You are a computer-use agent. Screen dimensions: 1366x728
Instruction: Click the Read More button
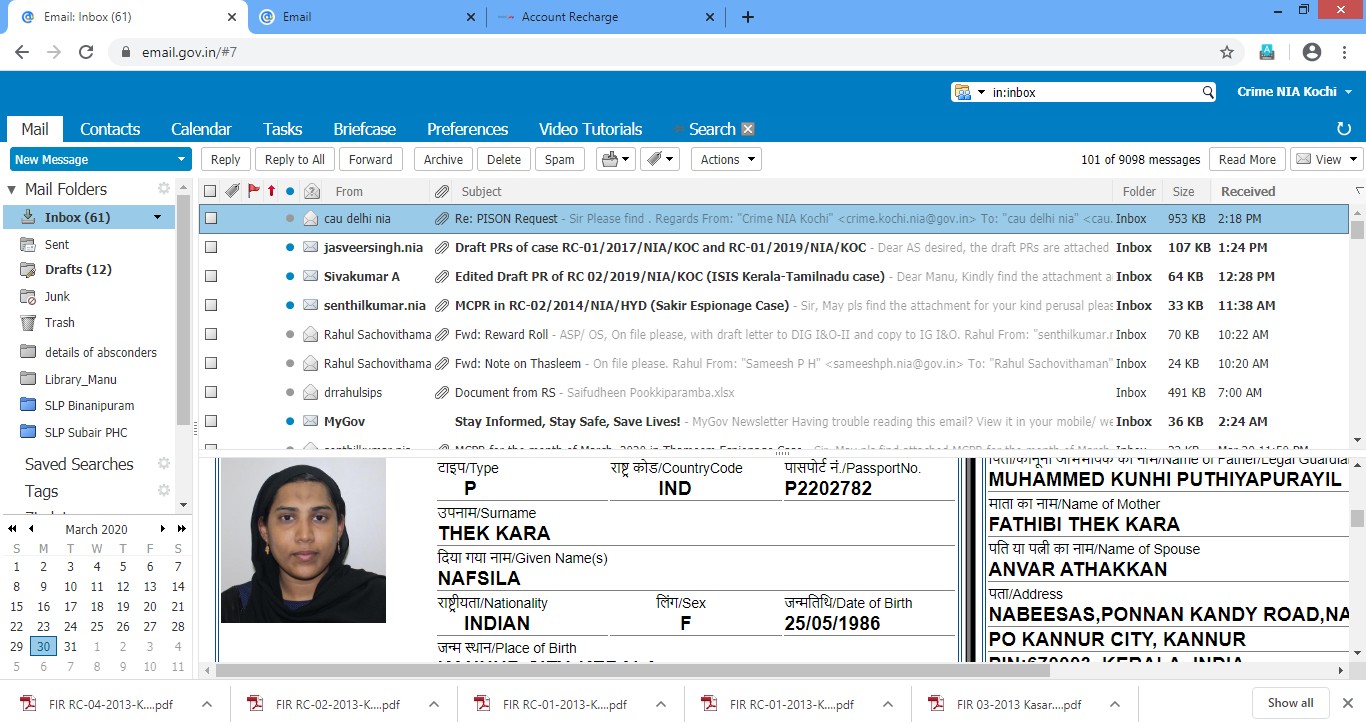point(1247,159)
